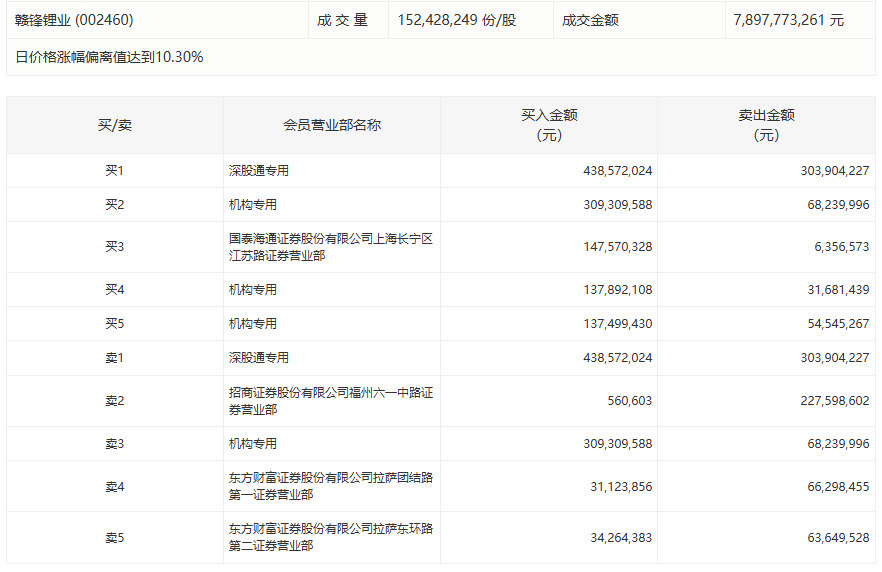The height and width of the screenshot is (572, 882).
Task: Click 东方财富证券拉萨团结路第一证券营业部 name
Action: [x=331, y=487]
